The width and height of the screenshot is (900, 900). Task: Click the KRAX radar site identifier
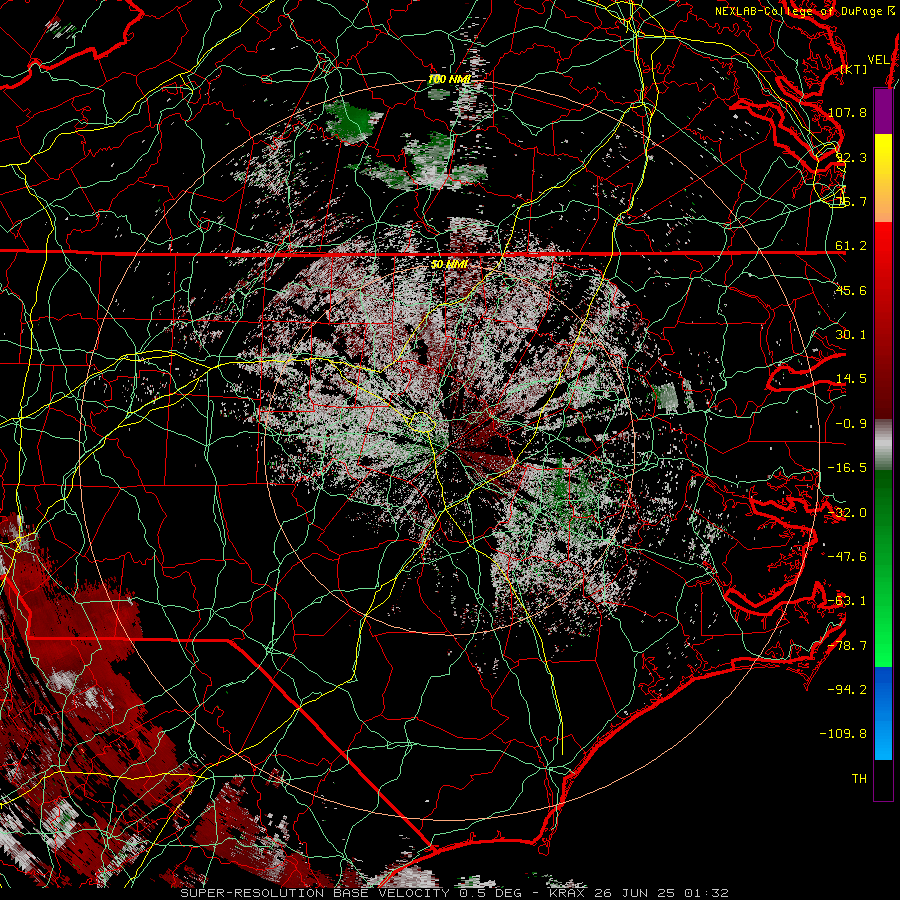[x=568, y=893]
